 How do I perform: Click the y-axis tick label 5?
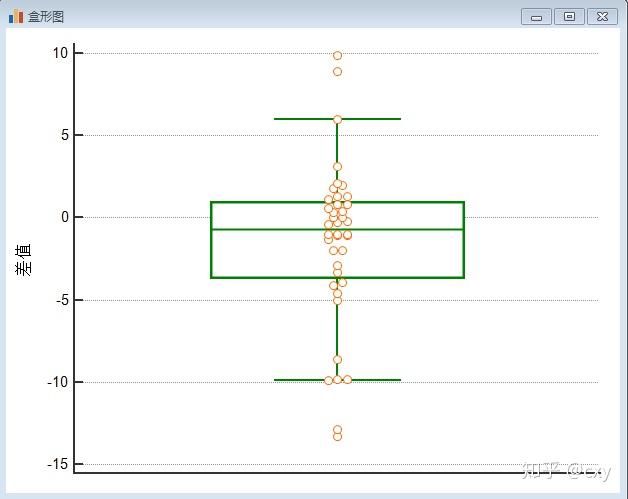pos(65,135)
